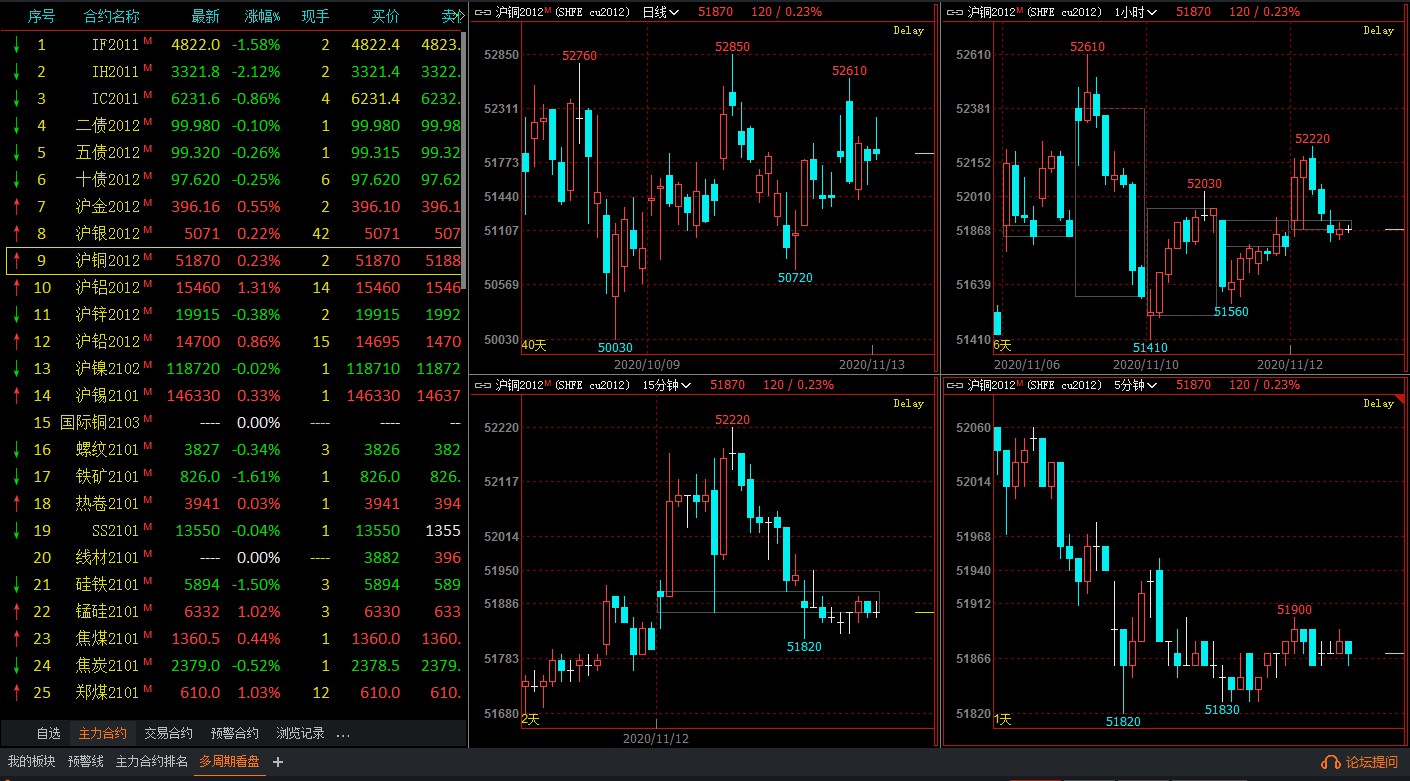The height and width of the screenshot is (781, 1410).
Task: Show more watchlist tabs via the ellipsis
Action: pos(343,733)
